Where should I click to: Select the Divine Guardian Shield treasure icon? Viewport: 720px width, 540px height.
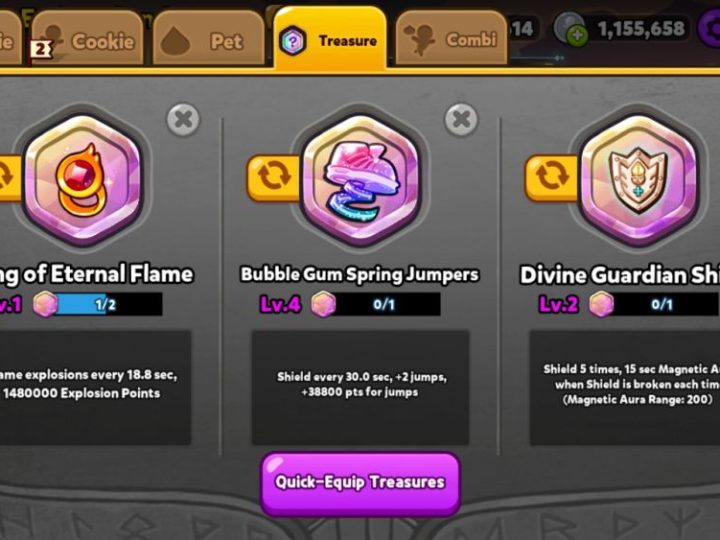tap(638, 180)
